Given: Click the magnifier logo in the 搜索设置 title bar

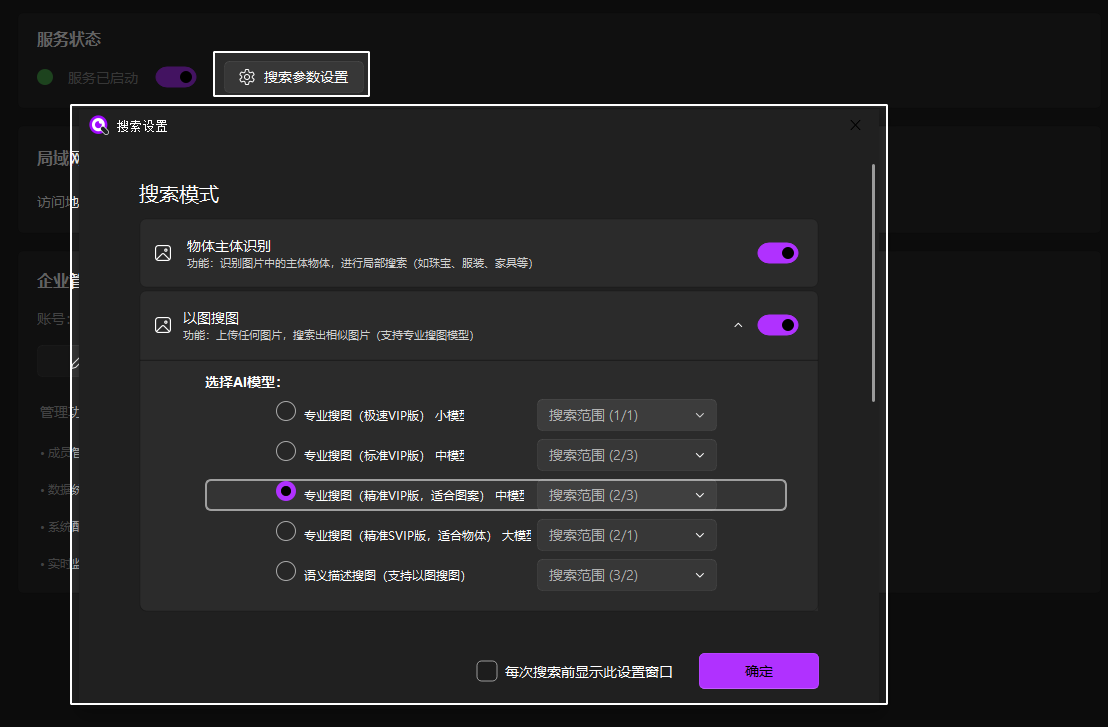Looking at the screenshot, I should point(99,125).
